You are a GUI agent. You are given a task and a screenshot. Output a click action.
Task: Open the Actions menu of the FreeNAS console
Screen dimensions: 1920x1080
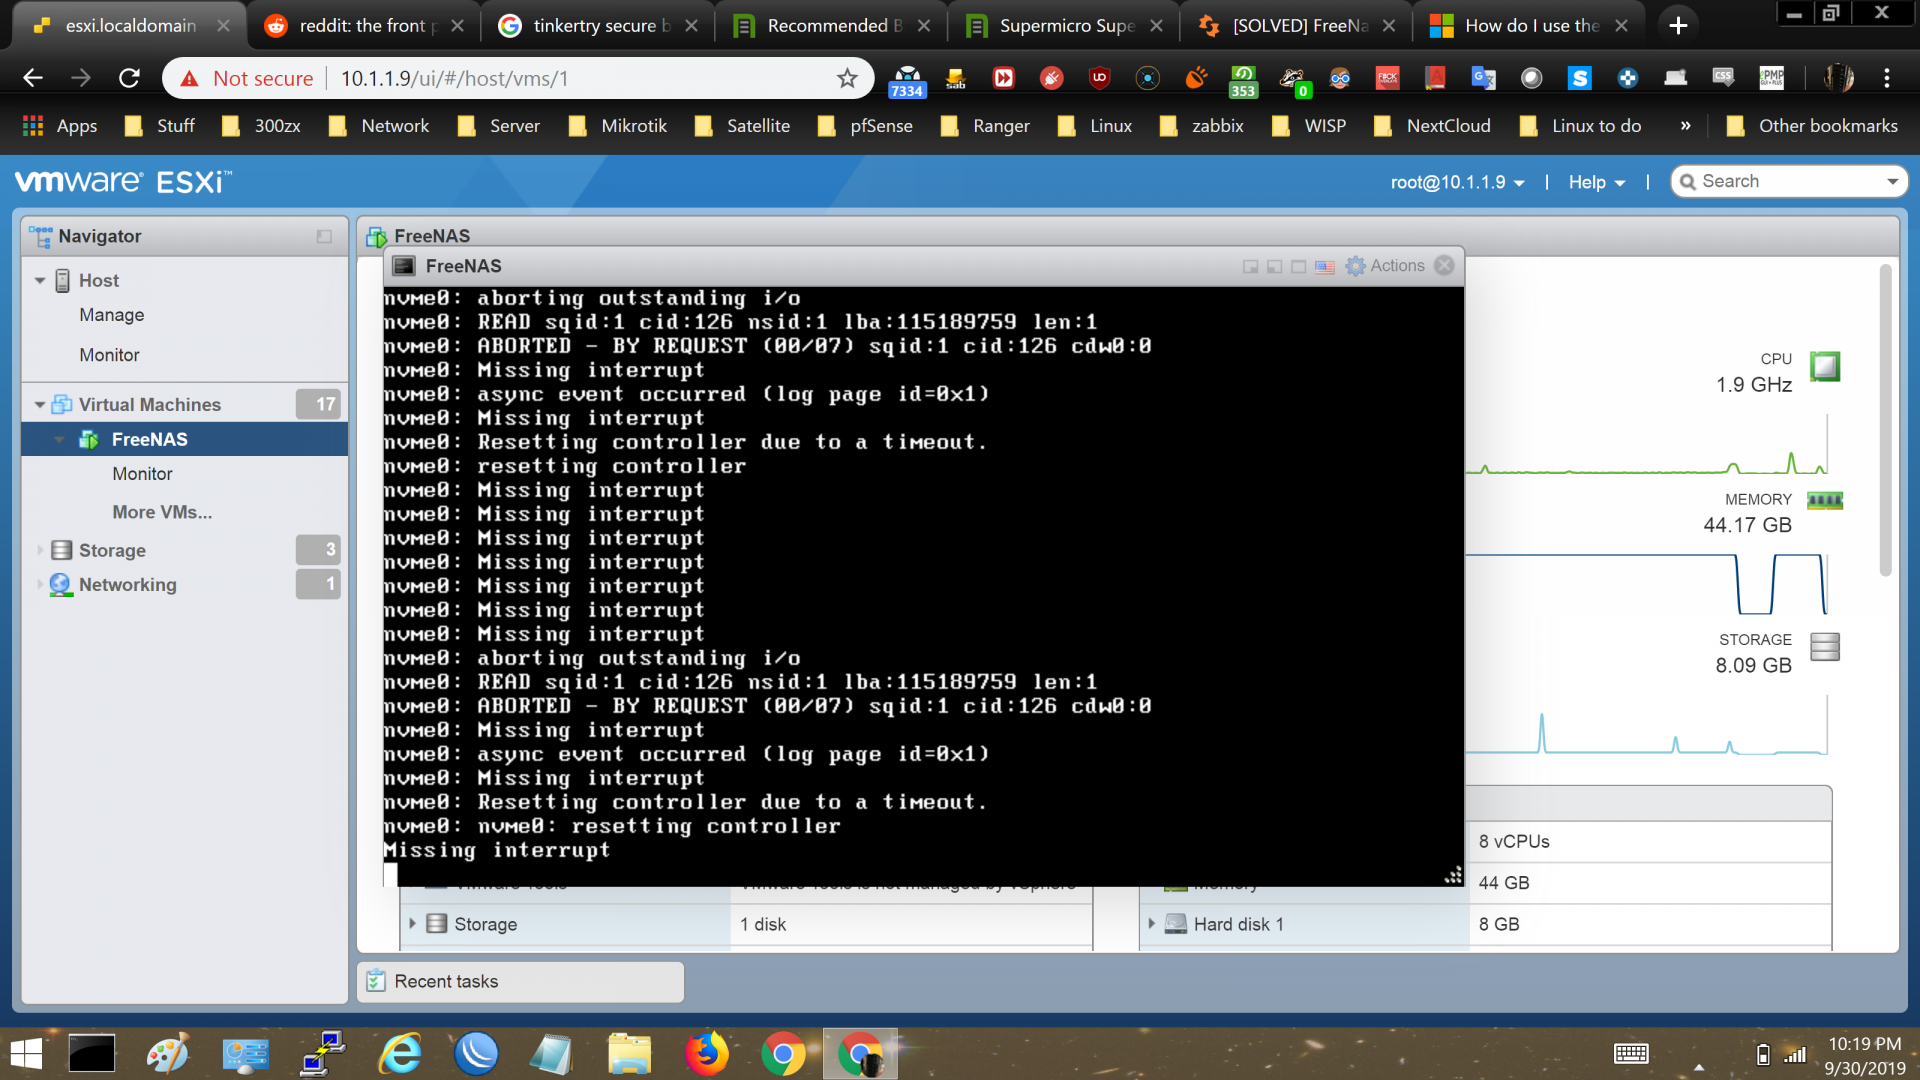1385,266
